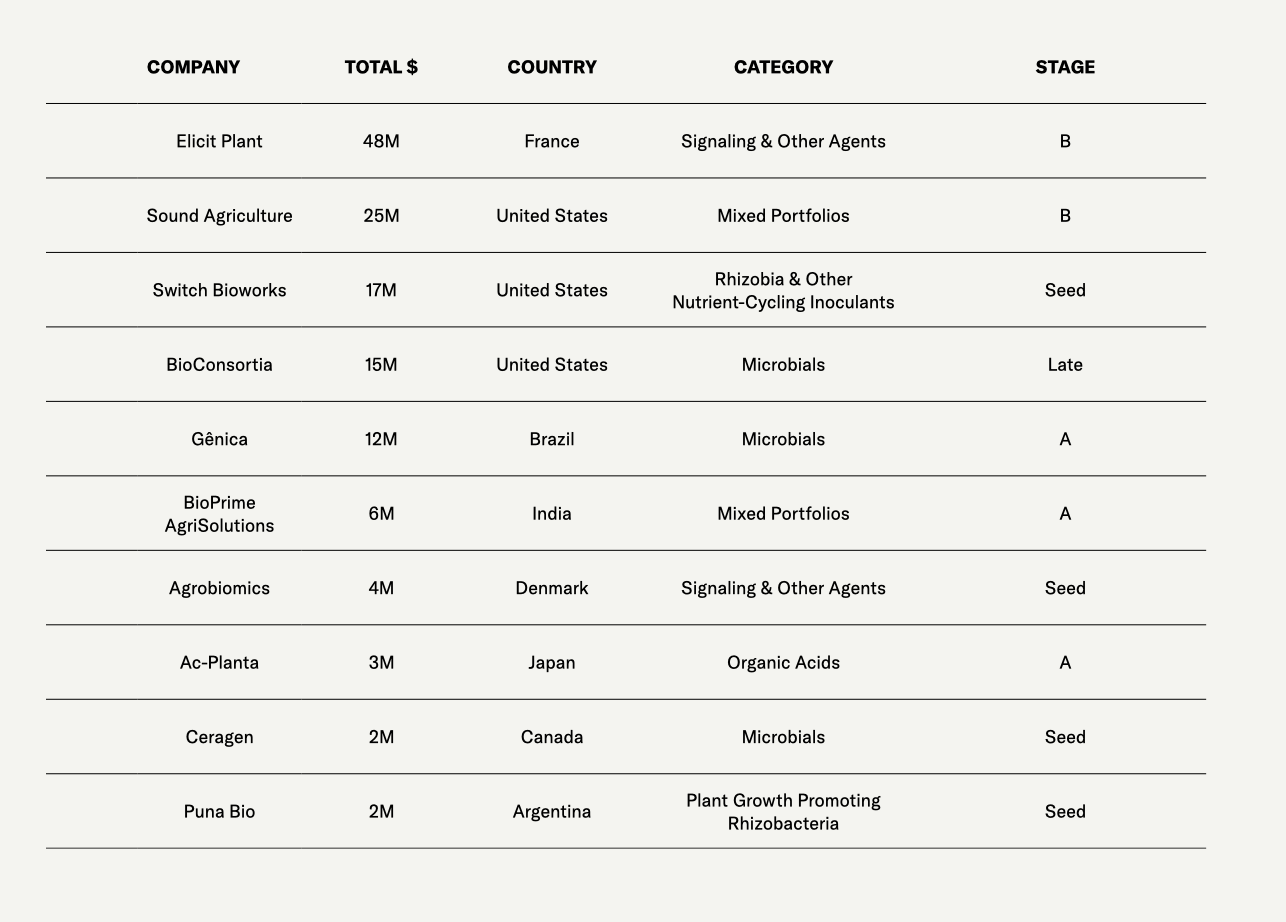Click the TOTAL $ column header
1286x922 pixels.
click(x=381, y=67)
